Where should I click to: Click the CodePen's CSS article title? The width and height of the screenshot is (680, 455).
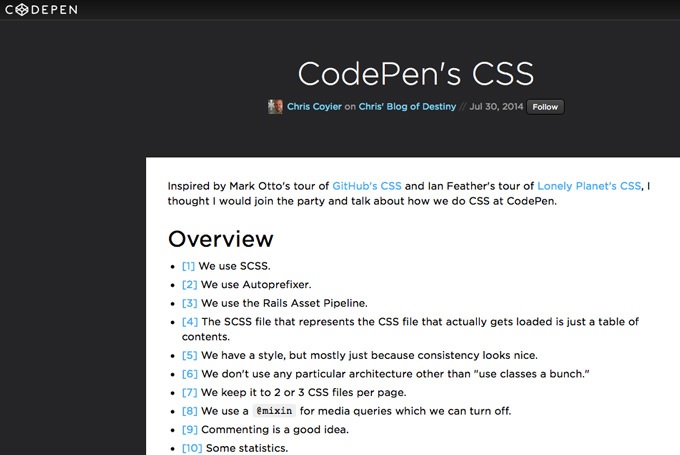416,73
